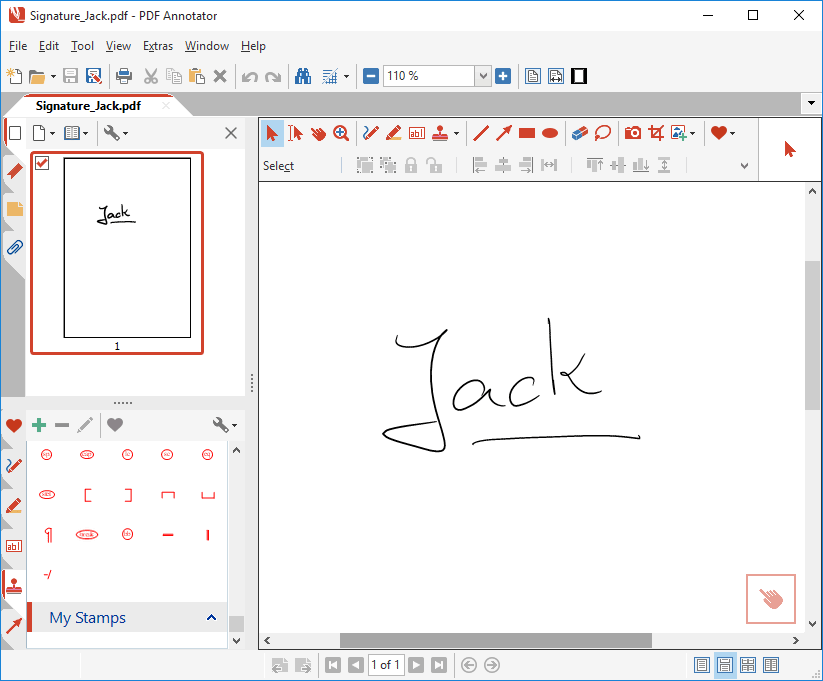Toggle full screen view mode icon
823x681 pixels.
578,75
